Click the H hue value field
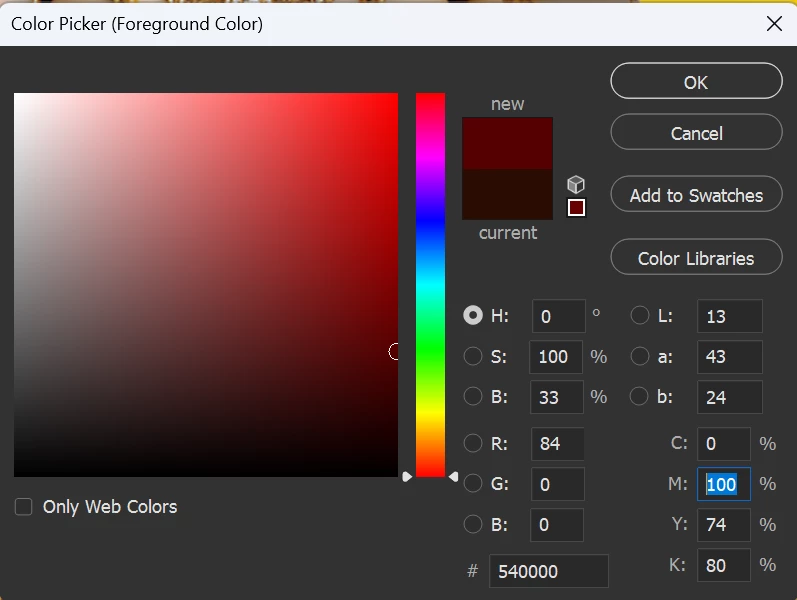Image resolution: width=797 pixels, height=600 pixels. [x=558, y=316]
